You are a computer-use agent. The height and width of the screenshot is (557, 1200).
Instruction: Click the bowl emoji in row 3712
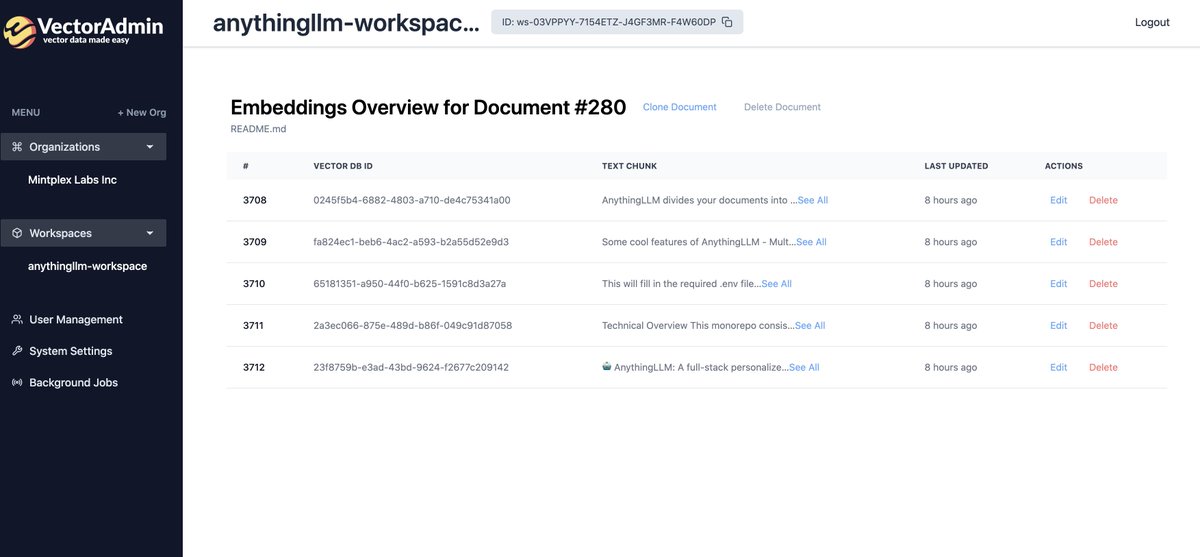(607, 367)
